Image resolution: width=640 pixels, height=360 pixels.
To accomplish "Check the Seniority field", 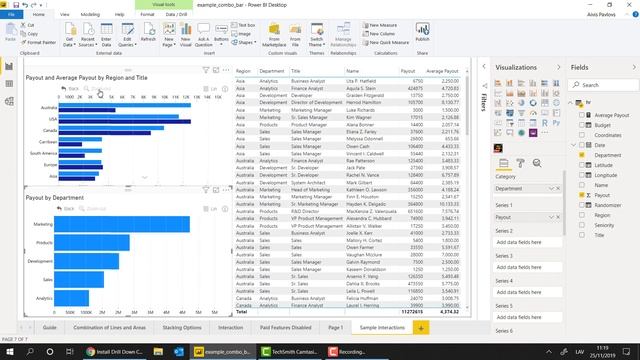I will (582, 225).
